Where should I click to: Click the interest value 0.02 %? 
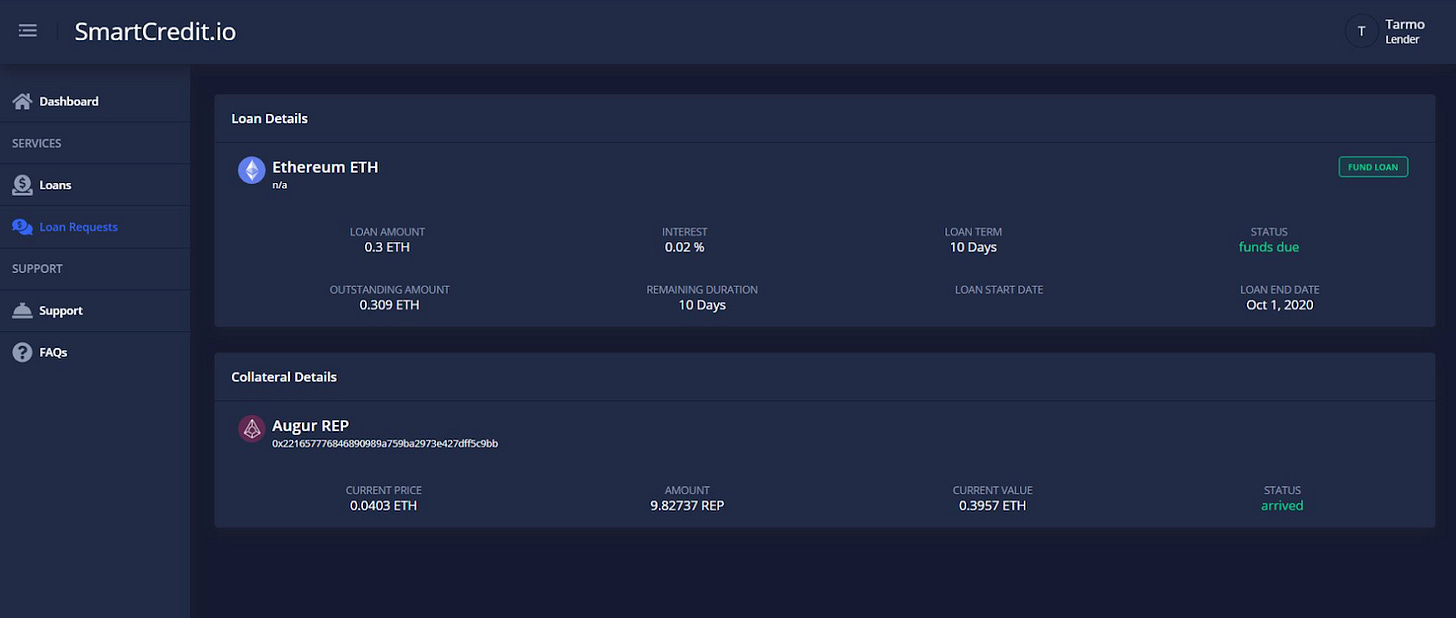click(684, 247)
